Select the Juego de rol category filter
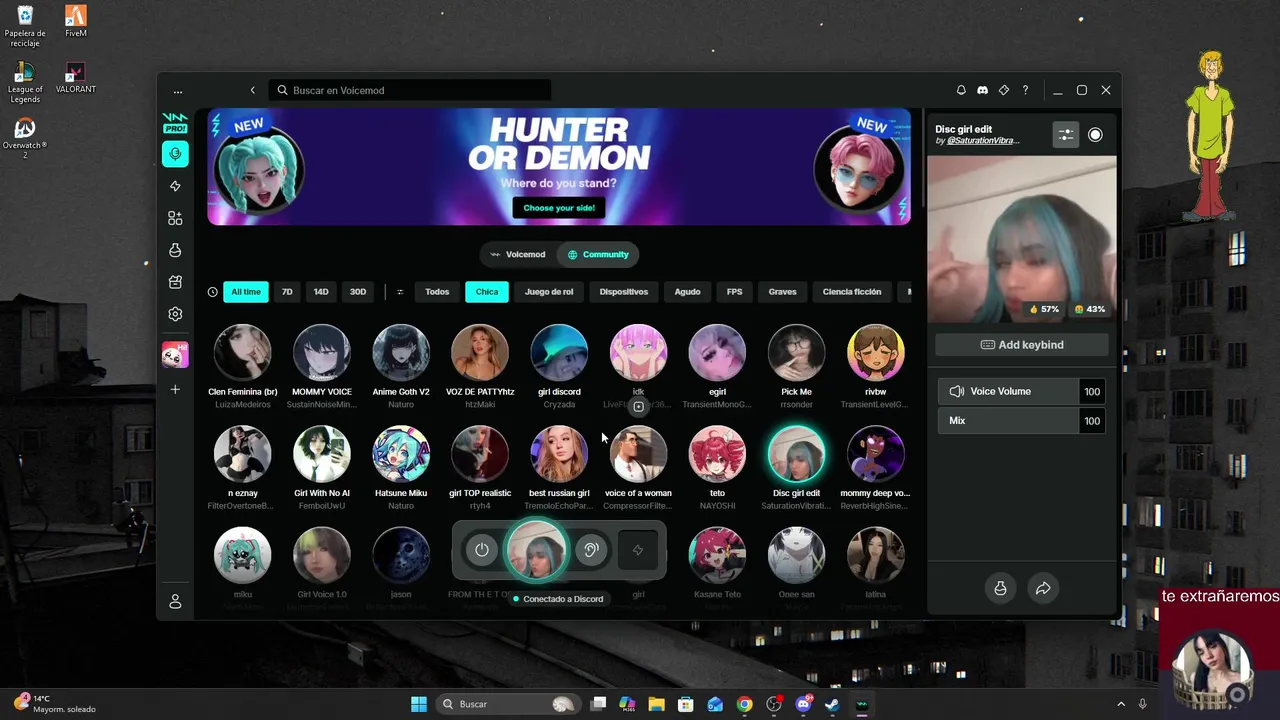 [549, 292]
